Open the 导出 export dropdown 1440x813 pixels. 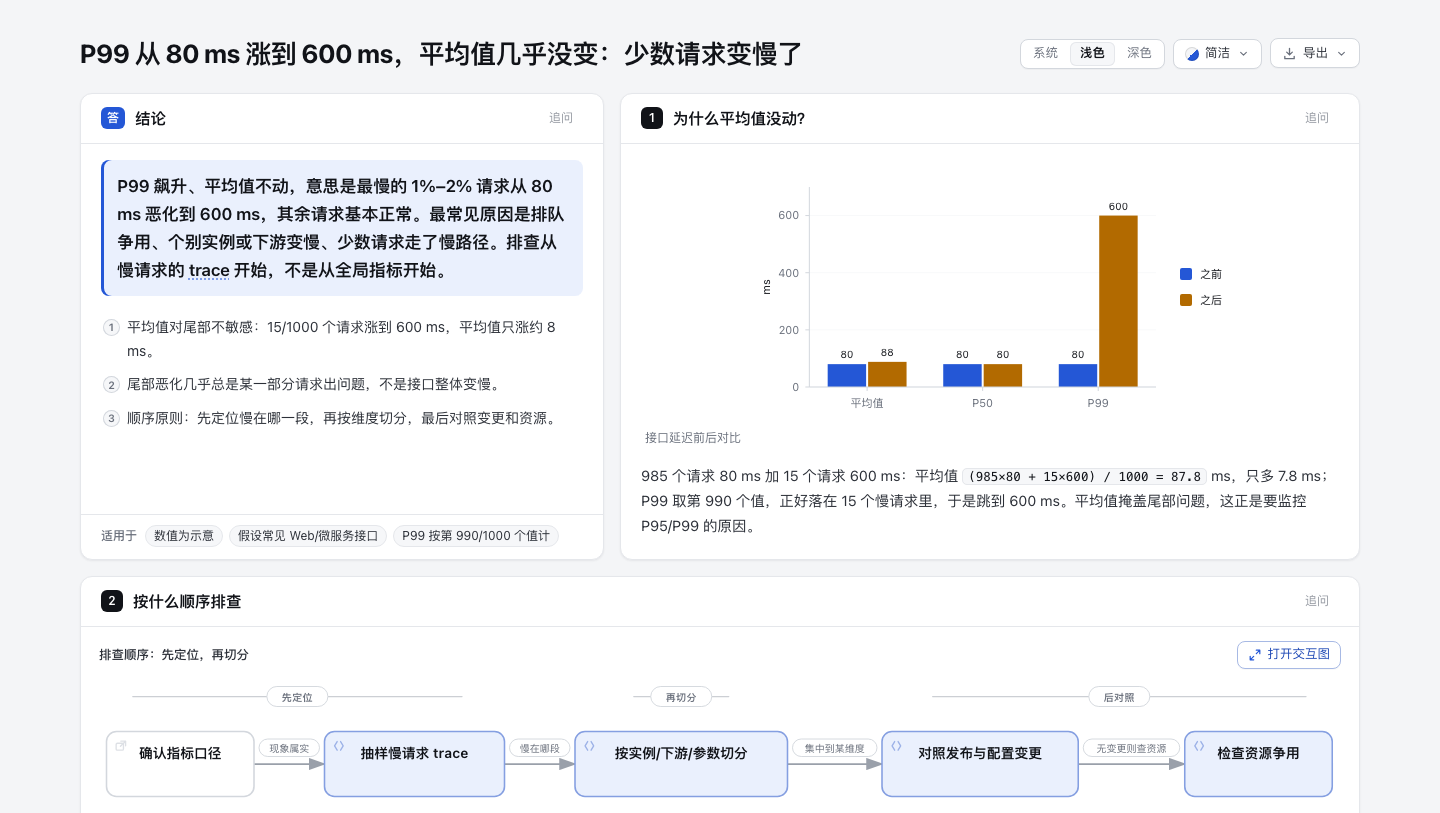click(1314, 53)
